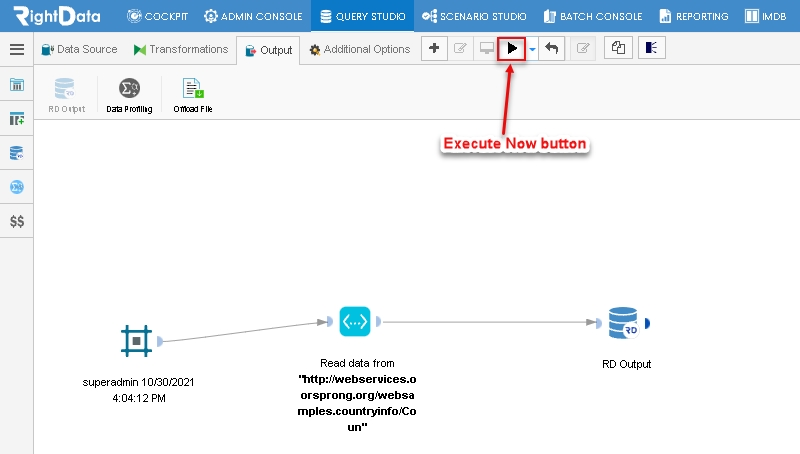Click the table-with-plus sidebar icon

tap(17, 119)
